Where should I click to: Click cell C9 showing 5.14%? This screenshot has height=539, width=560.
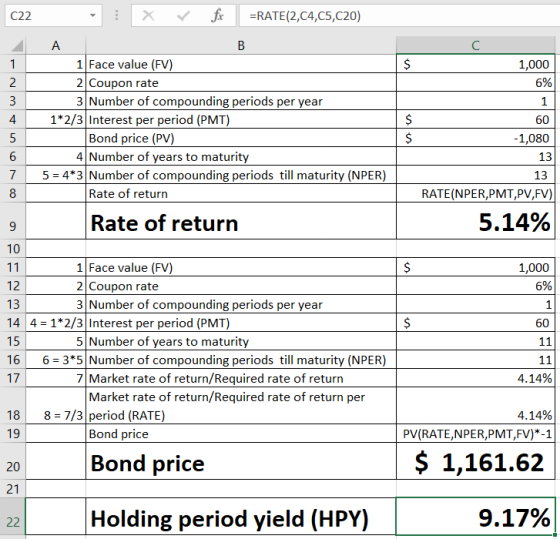click(x=475, y=221)
